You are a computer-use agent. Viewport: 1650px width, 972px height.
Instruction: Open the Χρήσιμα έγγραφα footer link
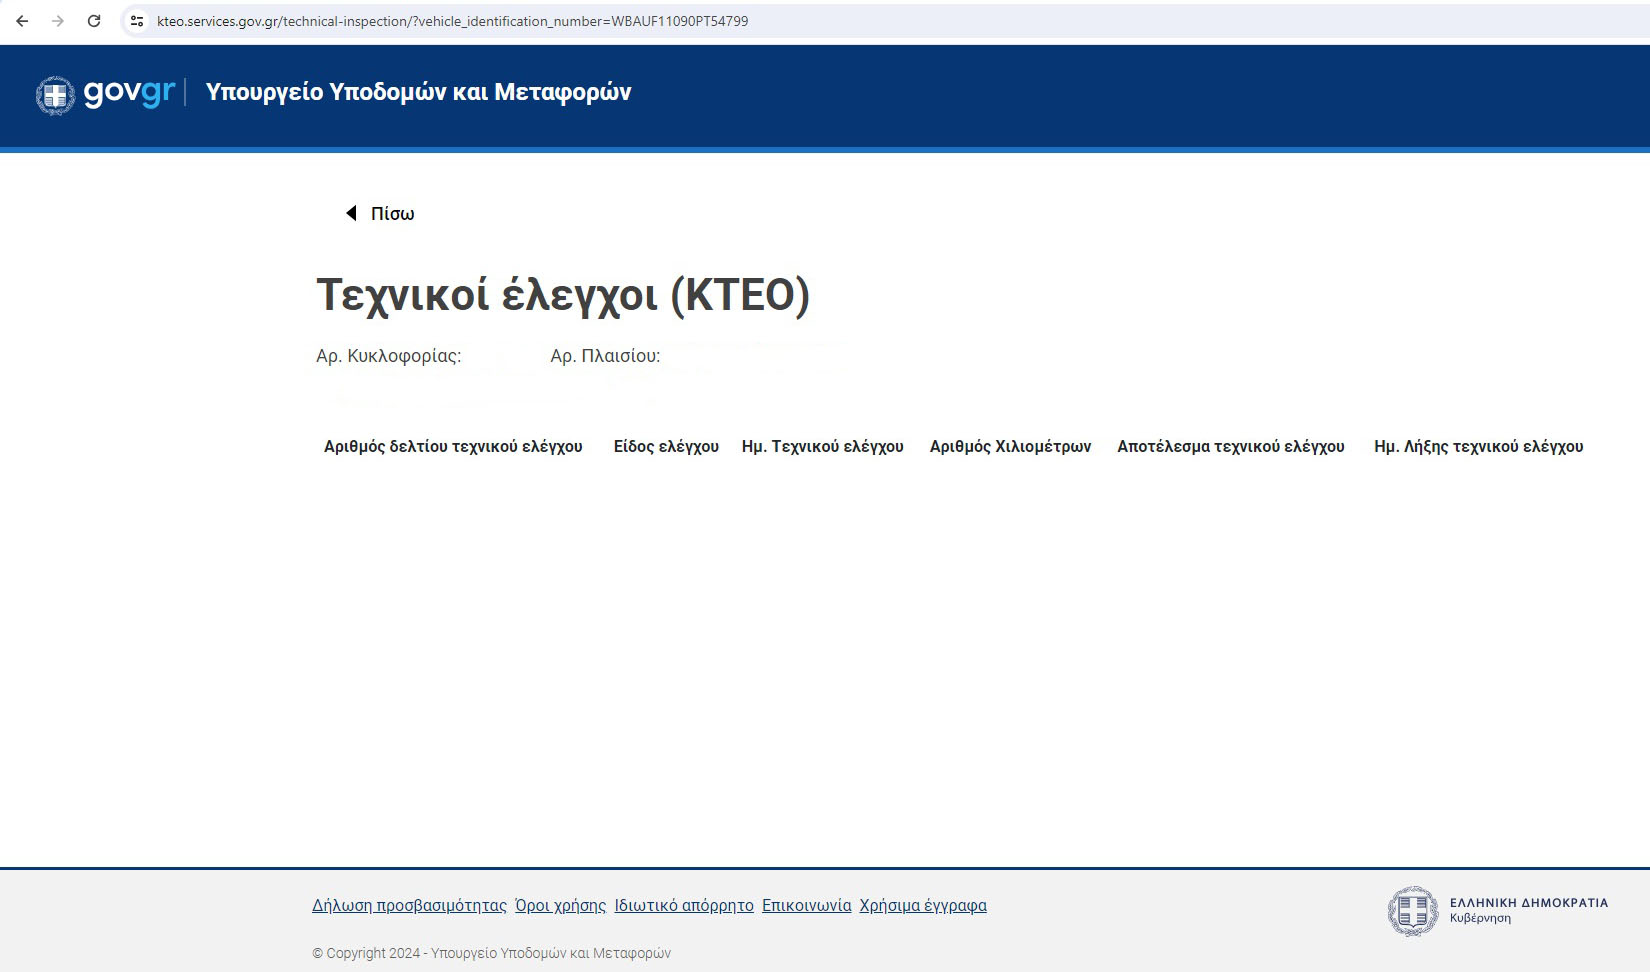pyautogui.click(x=923, y=906)
